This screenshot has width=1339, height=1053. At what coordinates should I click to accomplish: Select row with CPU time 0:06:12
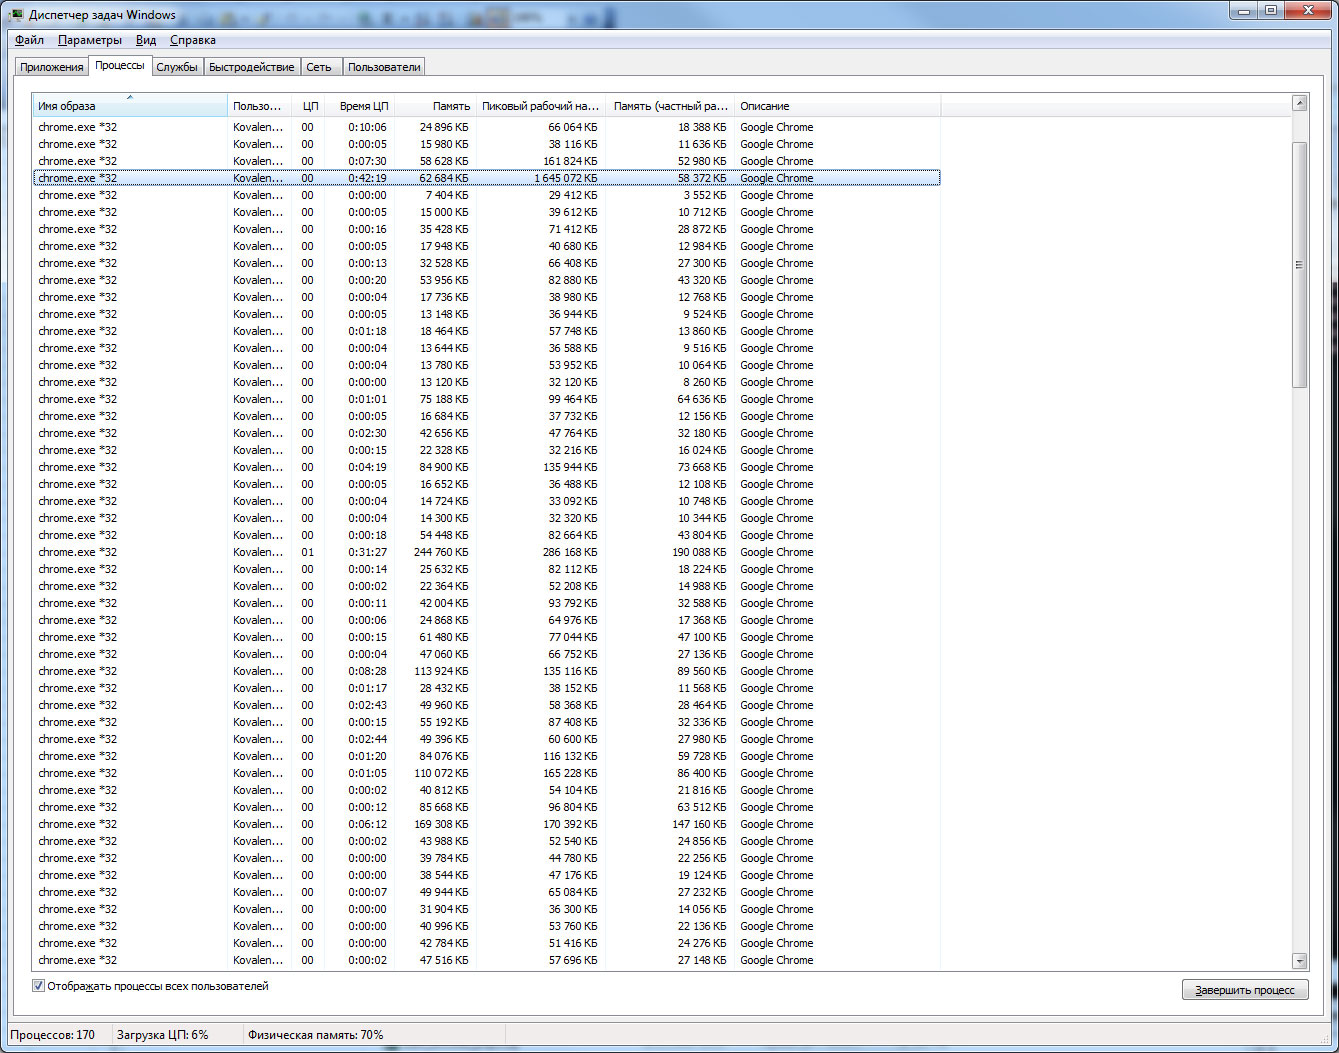486,824
